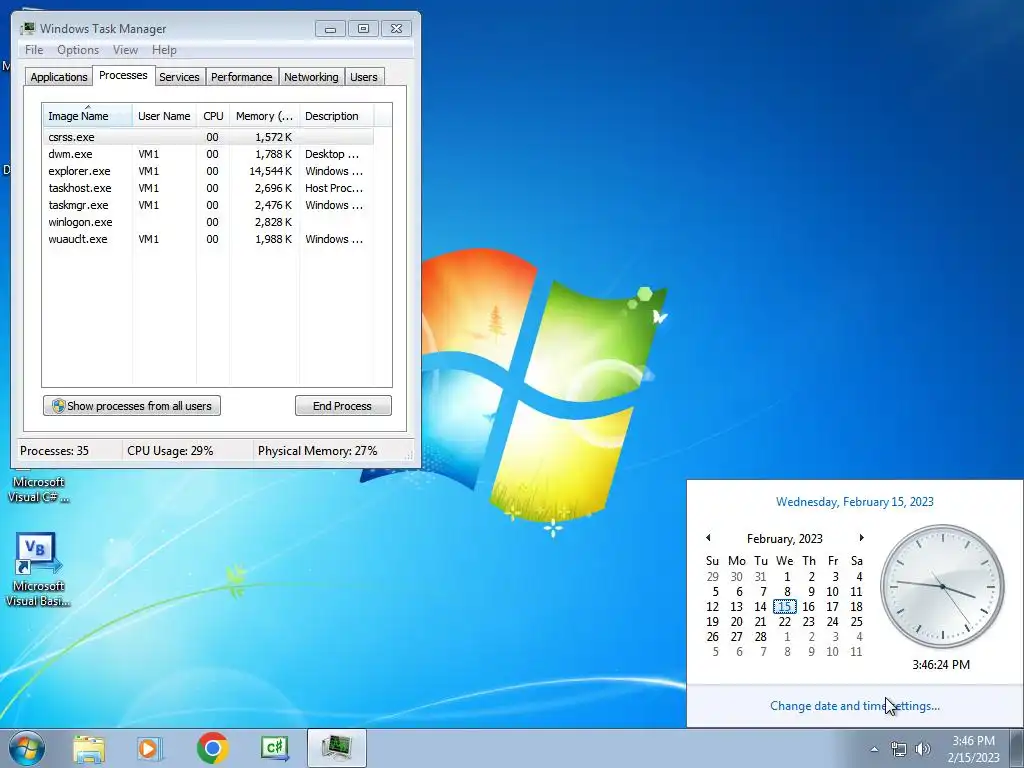The height and width of the screenshot is (768, 1024).
Task: Click the Task Manager title bar icon
Action: point(27,28)
